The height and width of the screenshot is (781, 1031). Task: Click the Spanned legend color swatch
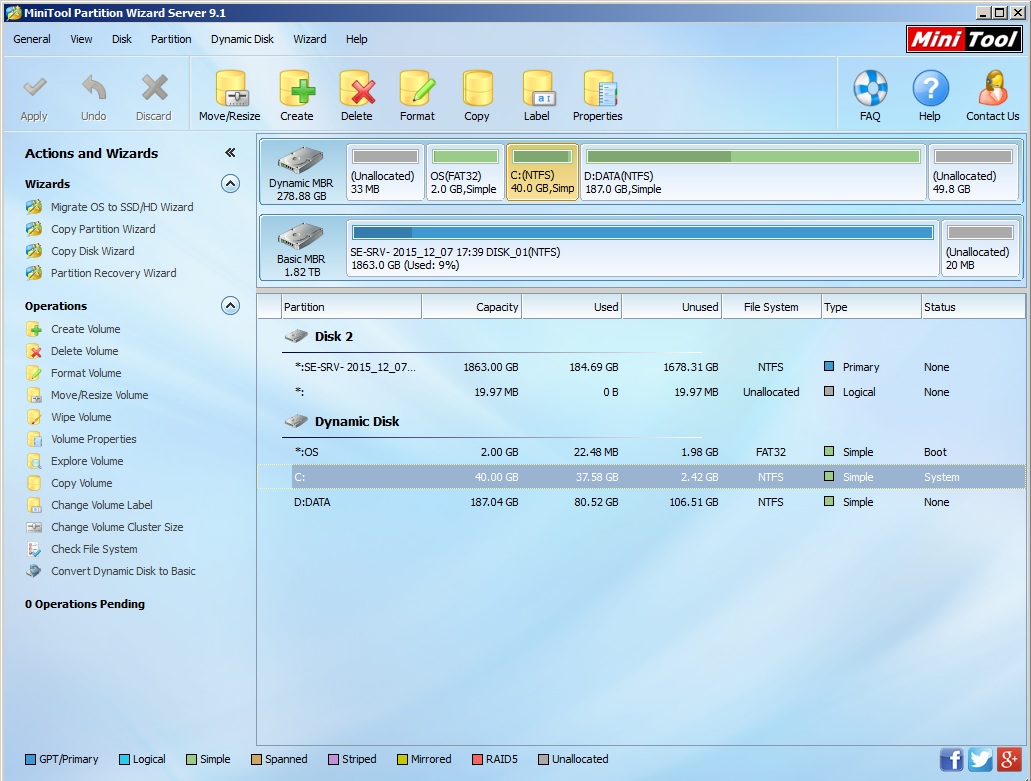(x=256, y=759)
